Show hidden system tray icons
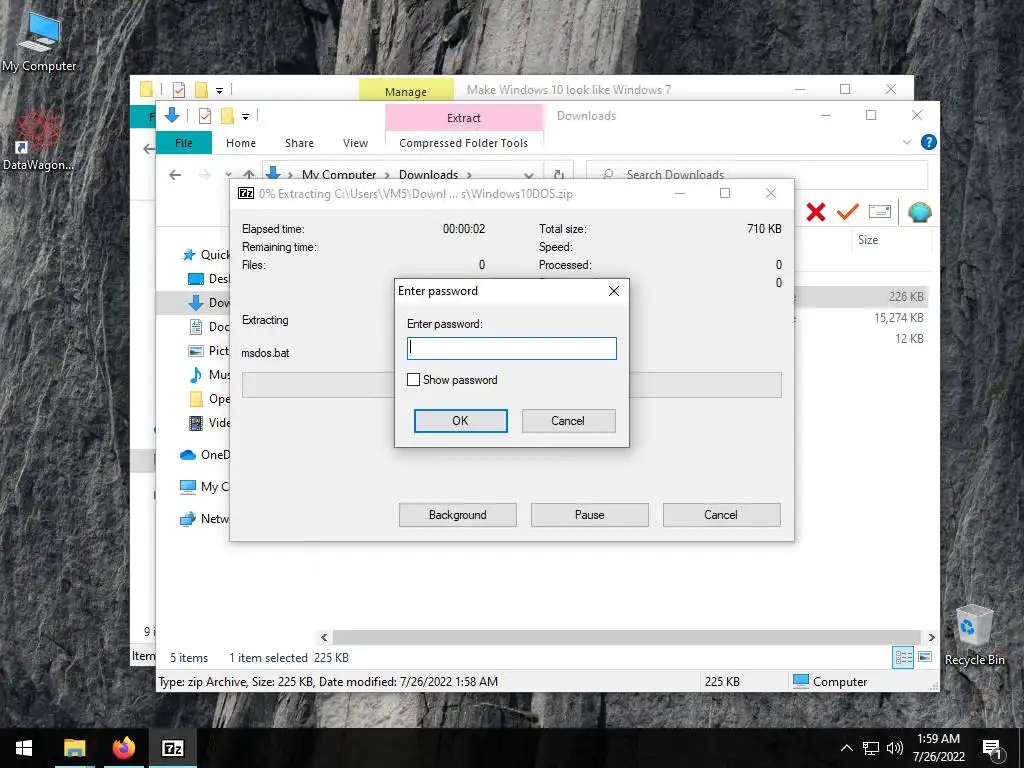Image resolution: width=1024 pixels, height=768 pixels. point(846,748)
